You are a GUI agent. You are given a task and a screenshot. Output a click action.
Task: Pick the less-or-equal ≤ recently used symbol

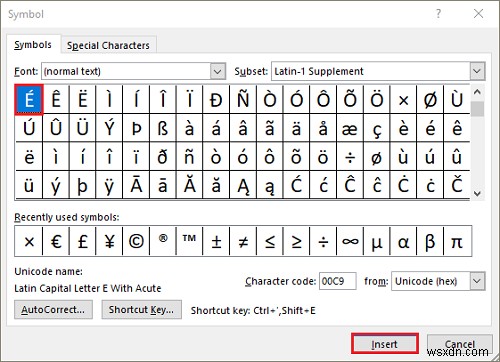pos(270,241)
